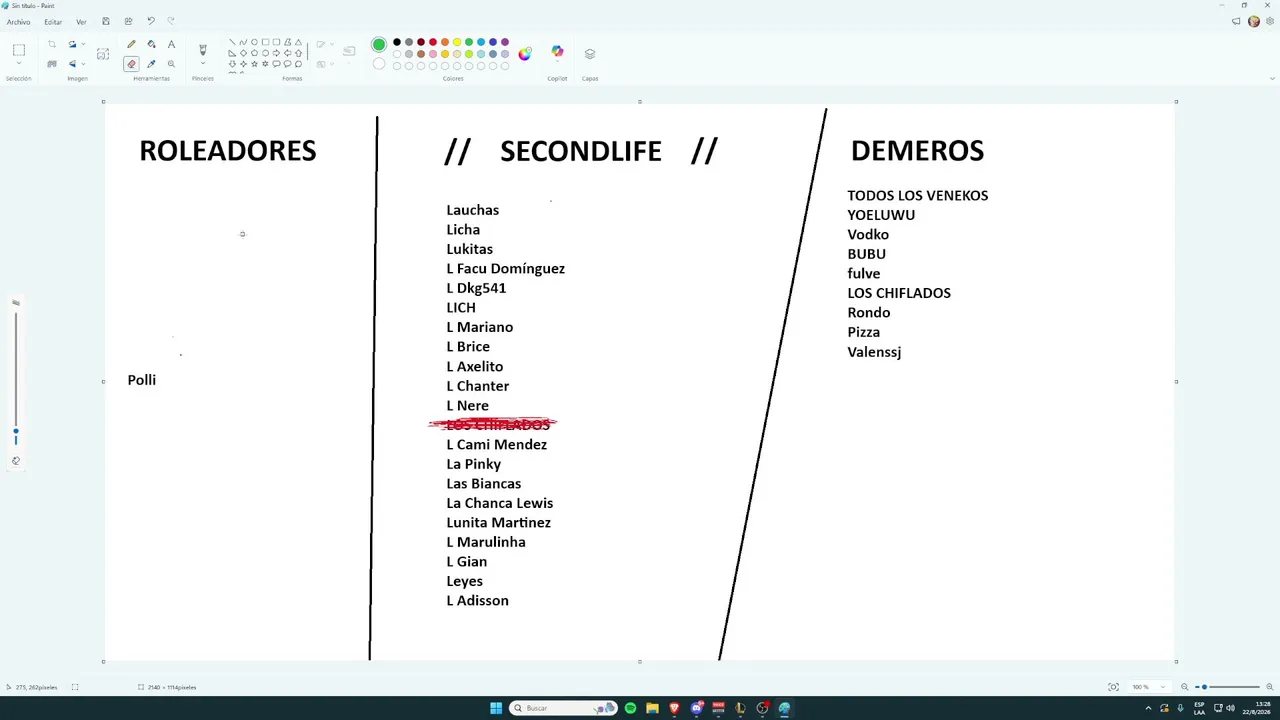This screenshot has width=1280, height=720.
Task: Click the 'Lunita Martinez' text on canvas
Action: 498,523
